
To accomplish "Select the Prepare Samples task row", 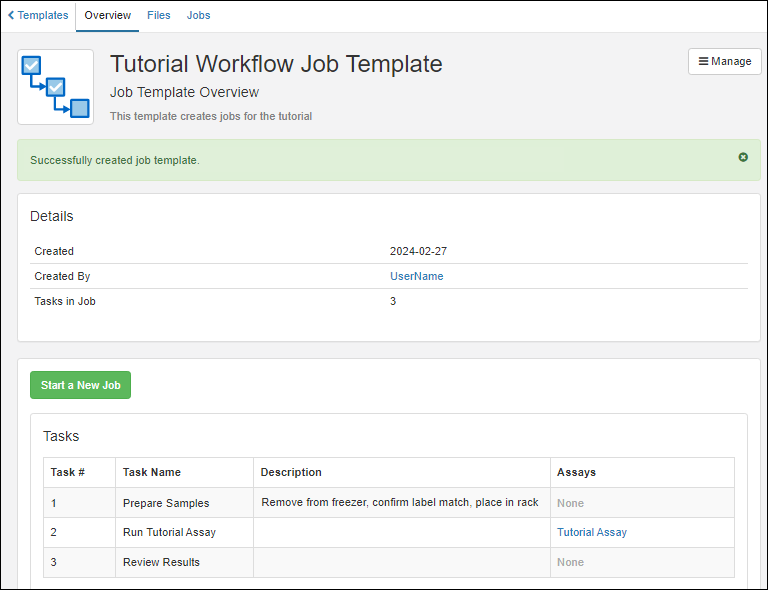I will coord(166,503).
